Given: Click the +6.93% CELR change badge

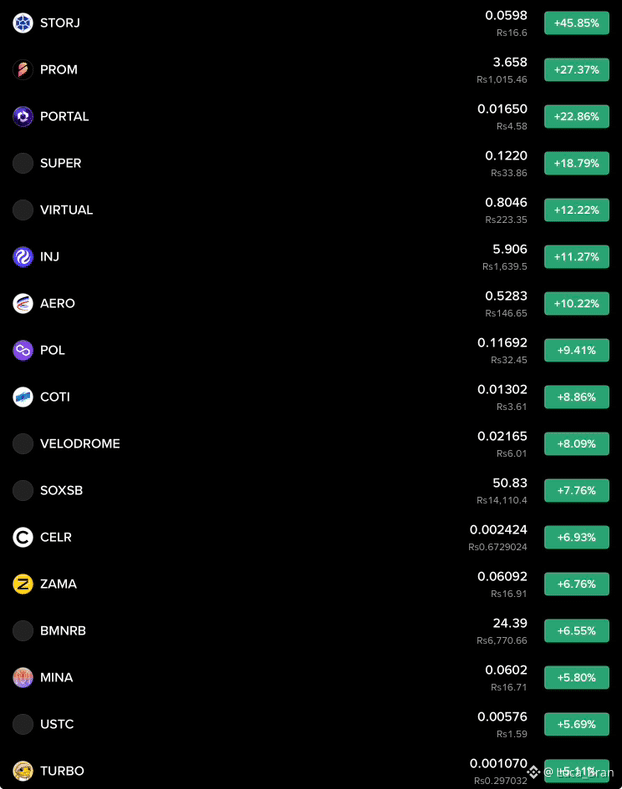Looking at the screenshot, I should (577, 537).
